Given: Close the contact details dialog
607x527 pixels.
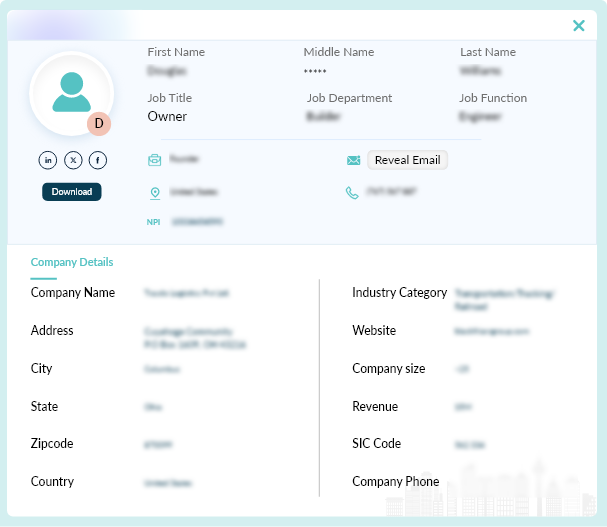Looking at the screenshot, I should point(578,26).
